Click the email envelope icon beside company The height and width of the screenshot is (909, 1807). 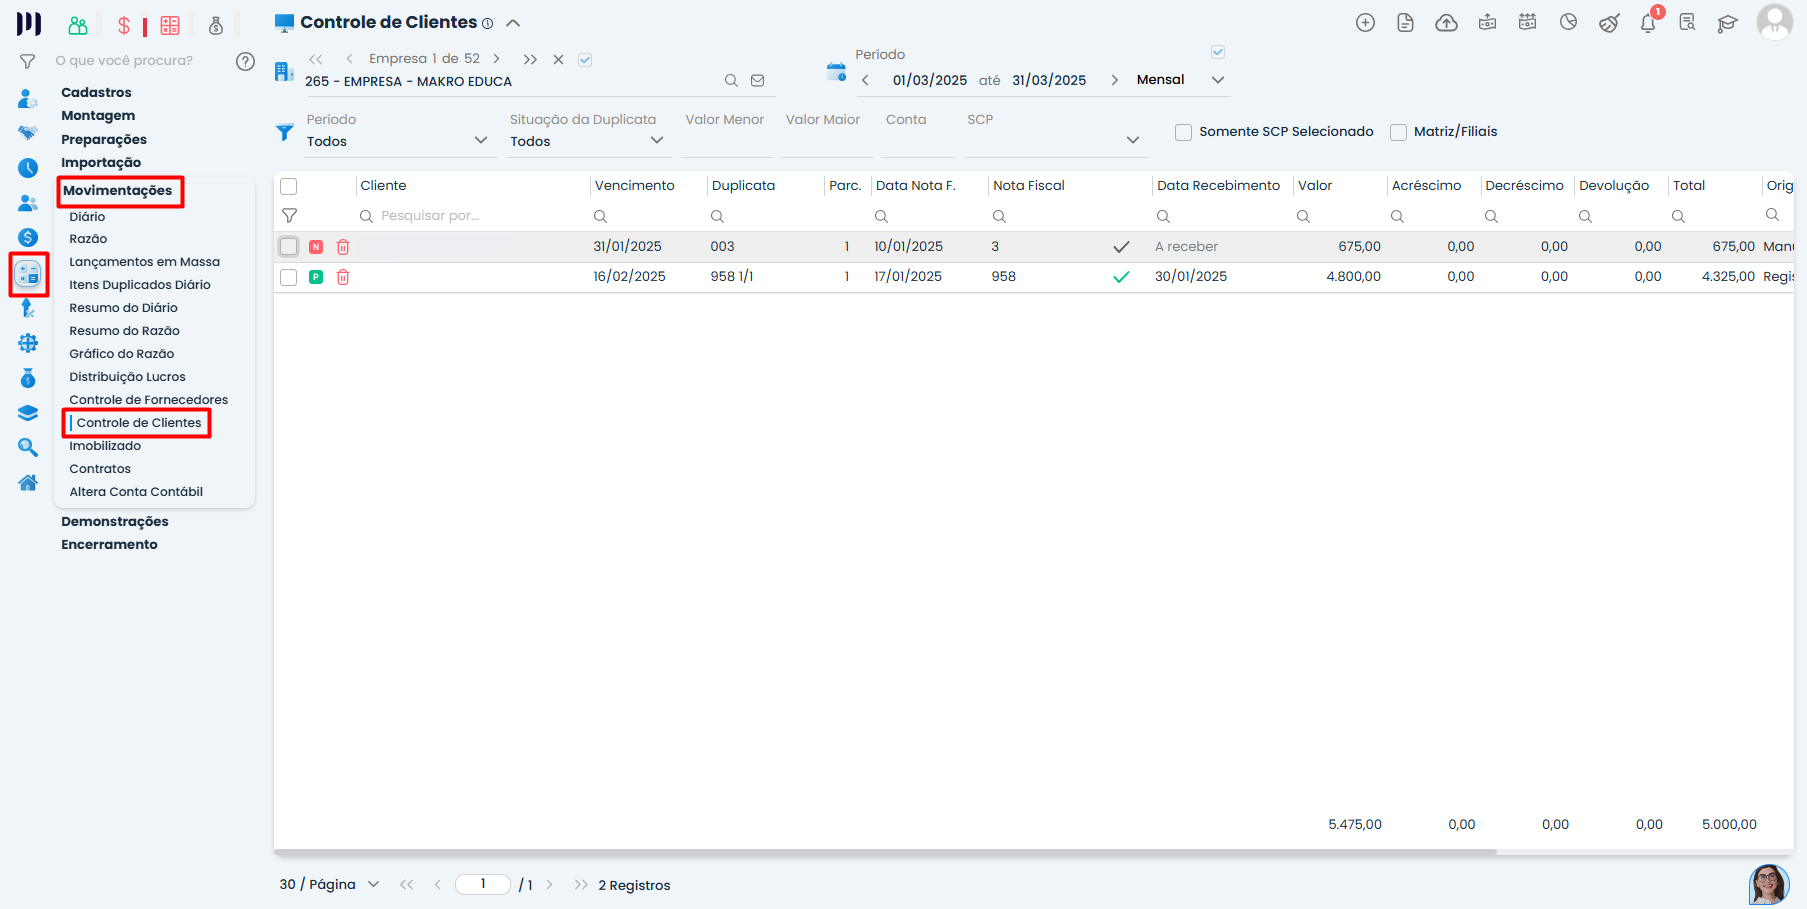coord(758,81)
